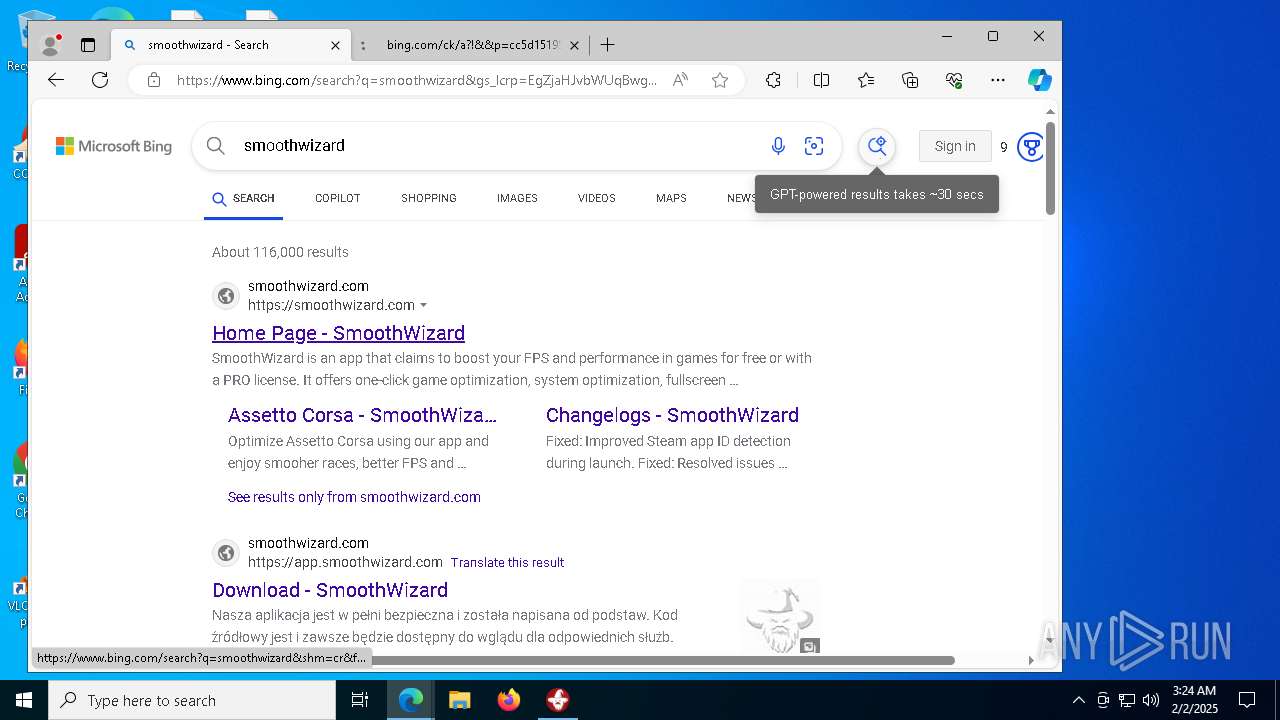Open the Collections icon
Image resolution: width=1280 pixels, height=720 pixels.
click(910, 80)
